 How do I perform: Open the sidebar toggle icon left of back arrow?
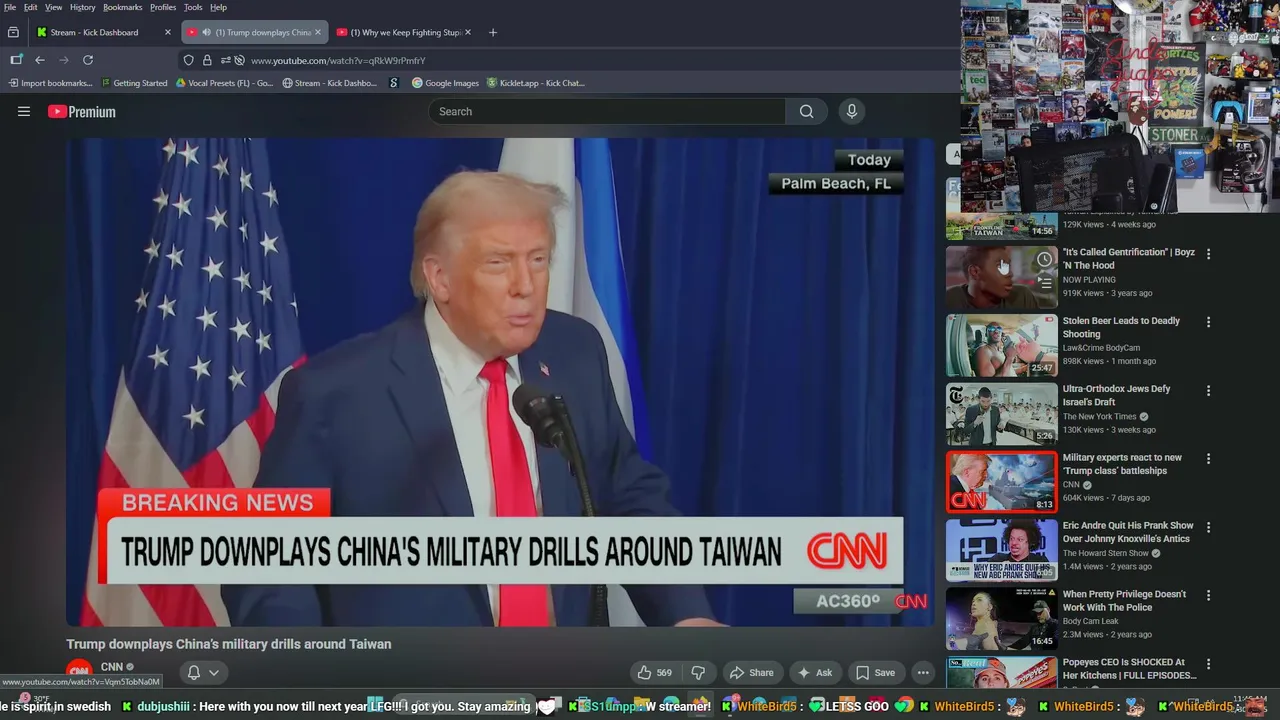click(x=16, y=60)
